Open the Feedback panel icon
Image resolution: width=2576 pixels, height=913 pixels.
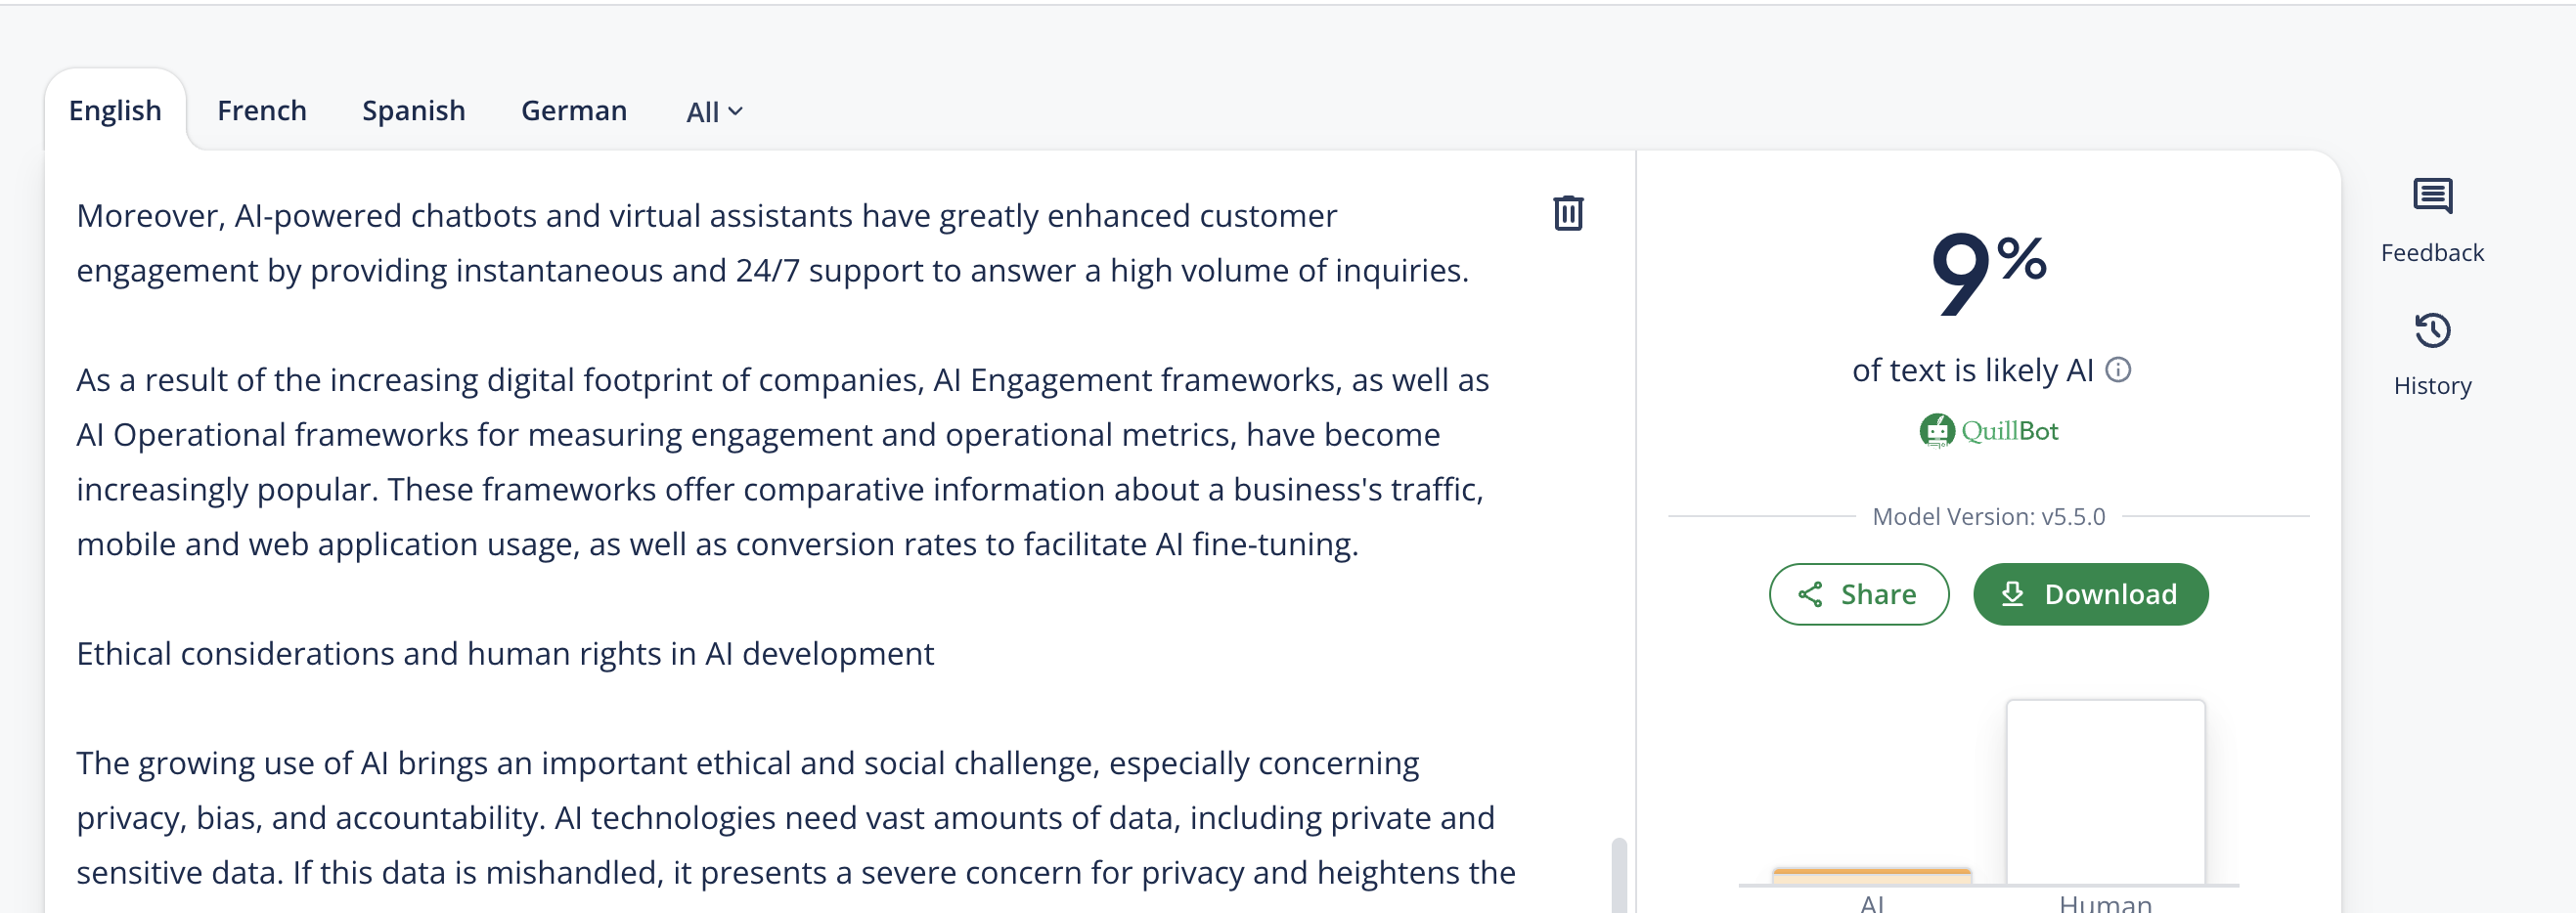(x=2432, y=196)
